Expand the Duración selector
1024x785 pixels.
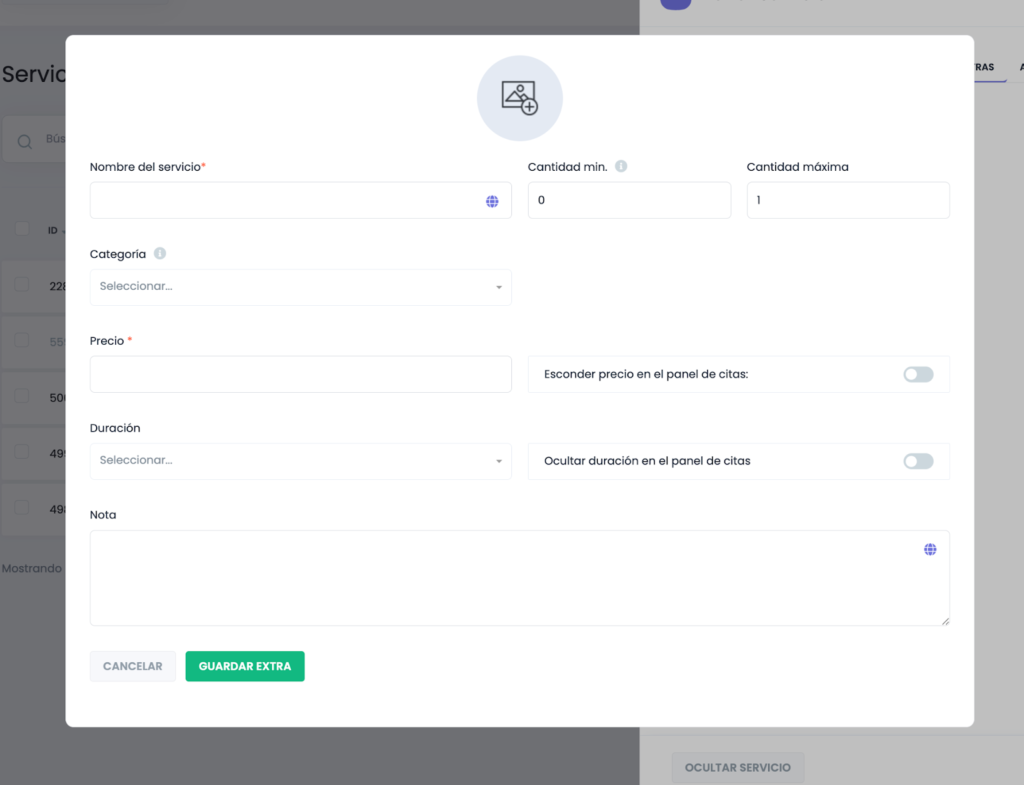(300, 461)
